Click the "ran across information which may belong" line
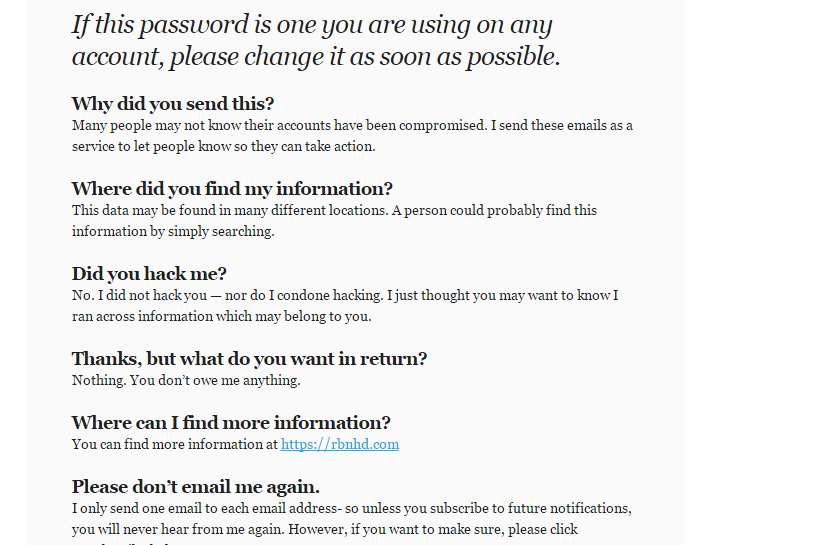This screenshot has height=545, width=819. point(221,317)
